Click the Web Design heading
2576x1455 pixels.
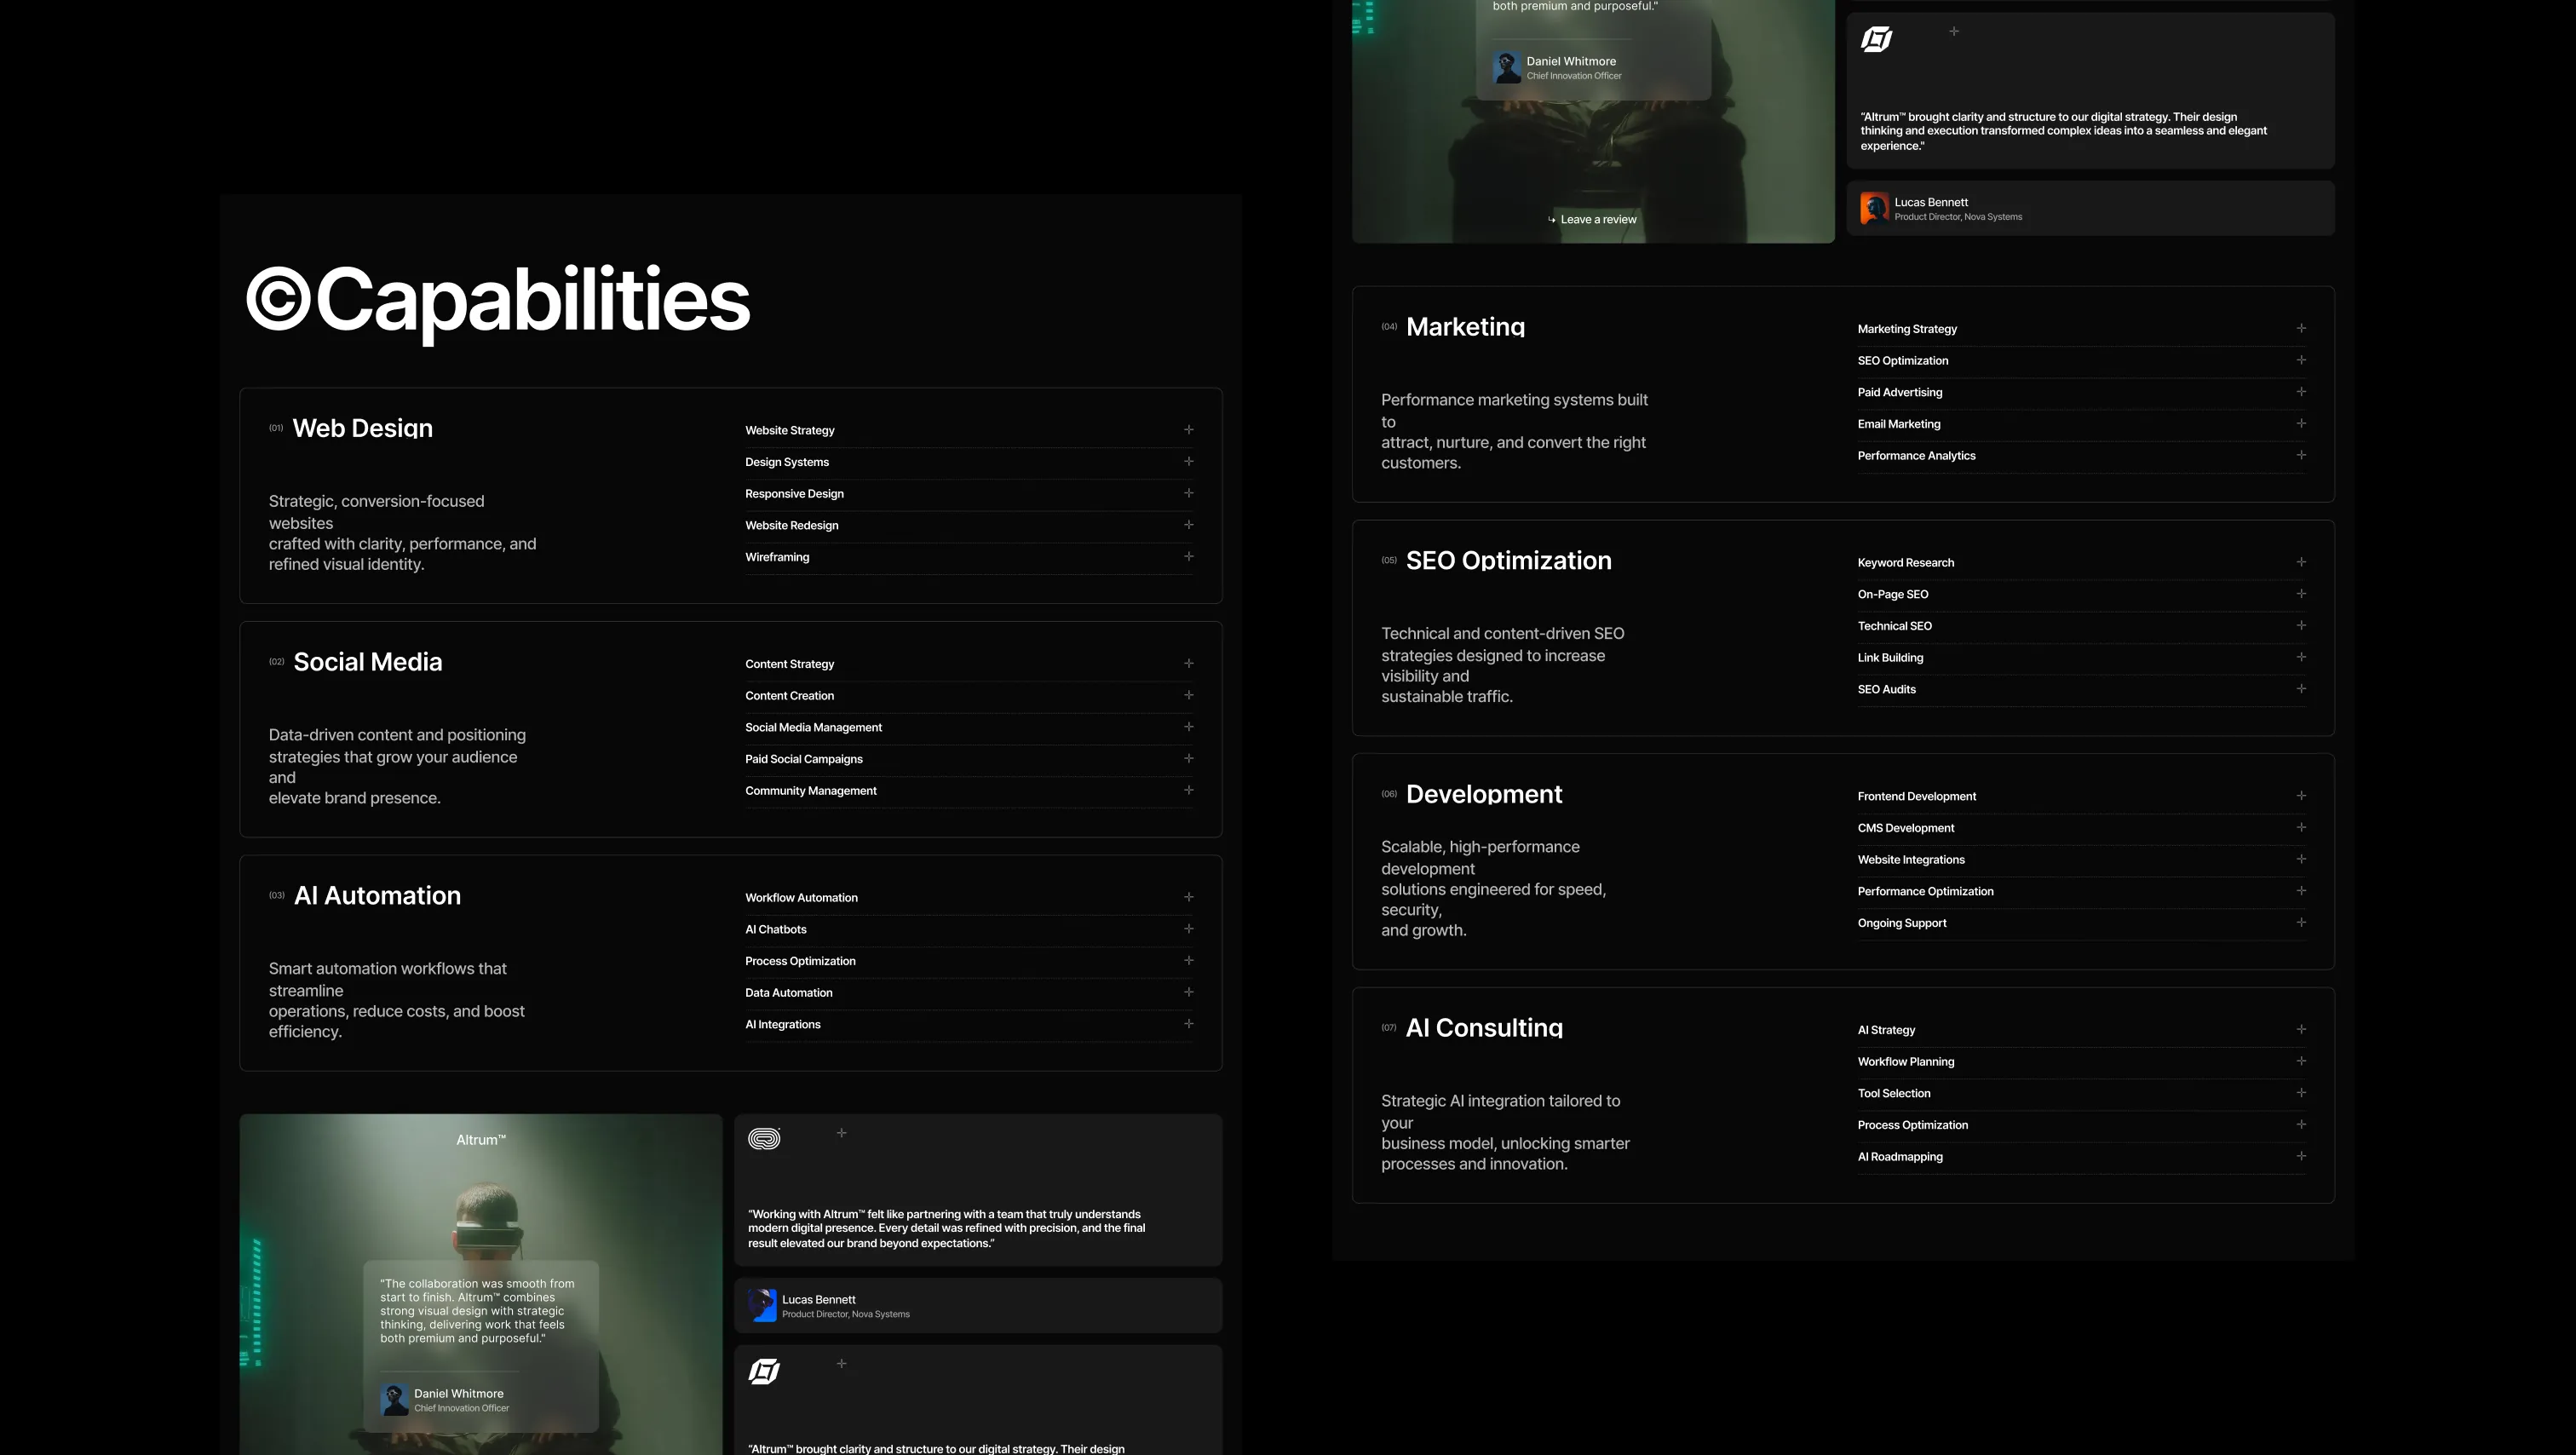(x=362, y=428)
